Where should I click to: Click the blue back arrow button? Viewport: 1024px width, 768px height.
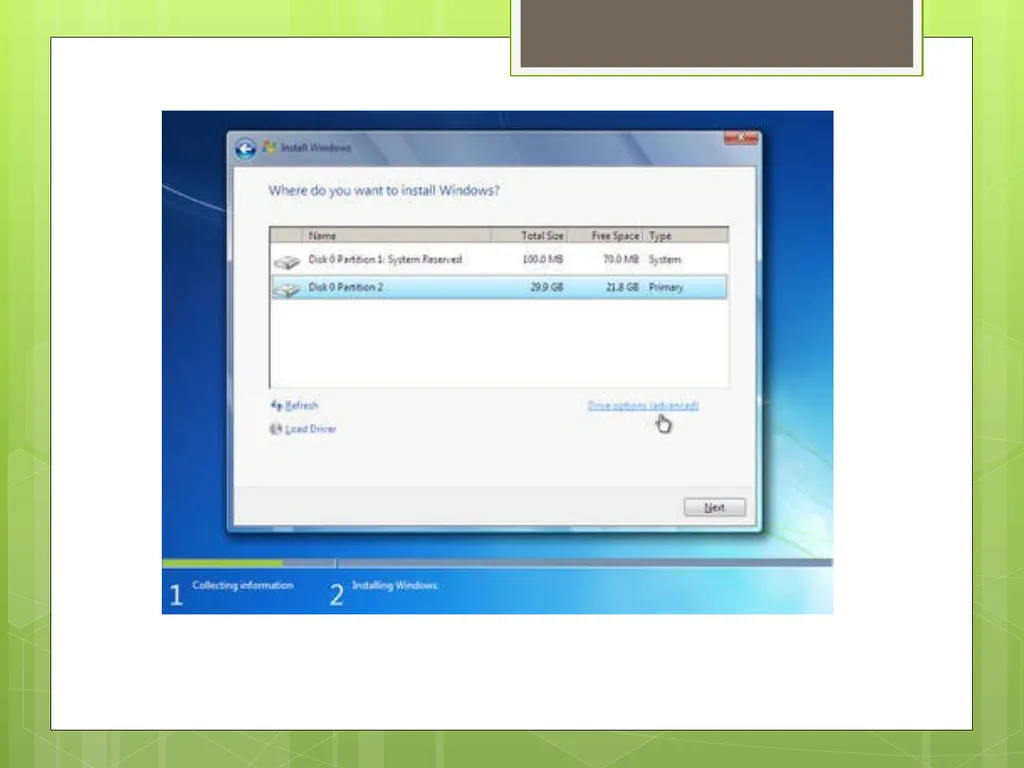(x=246, y=148)
